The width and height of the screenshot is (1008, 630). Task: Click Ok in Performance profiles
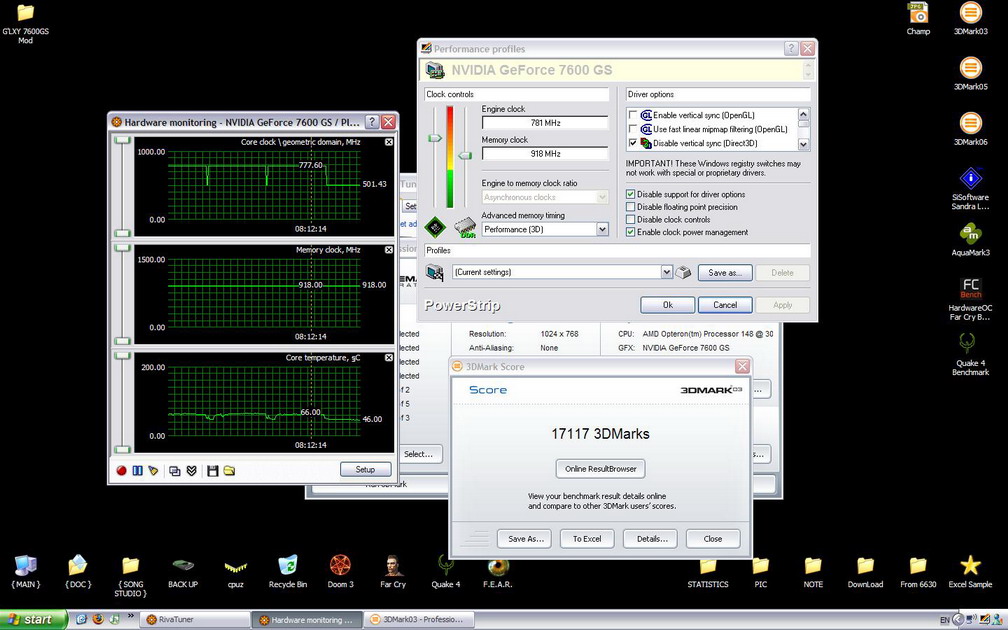click(x=667, y=305)
